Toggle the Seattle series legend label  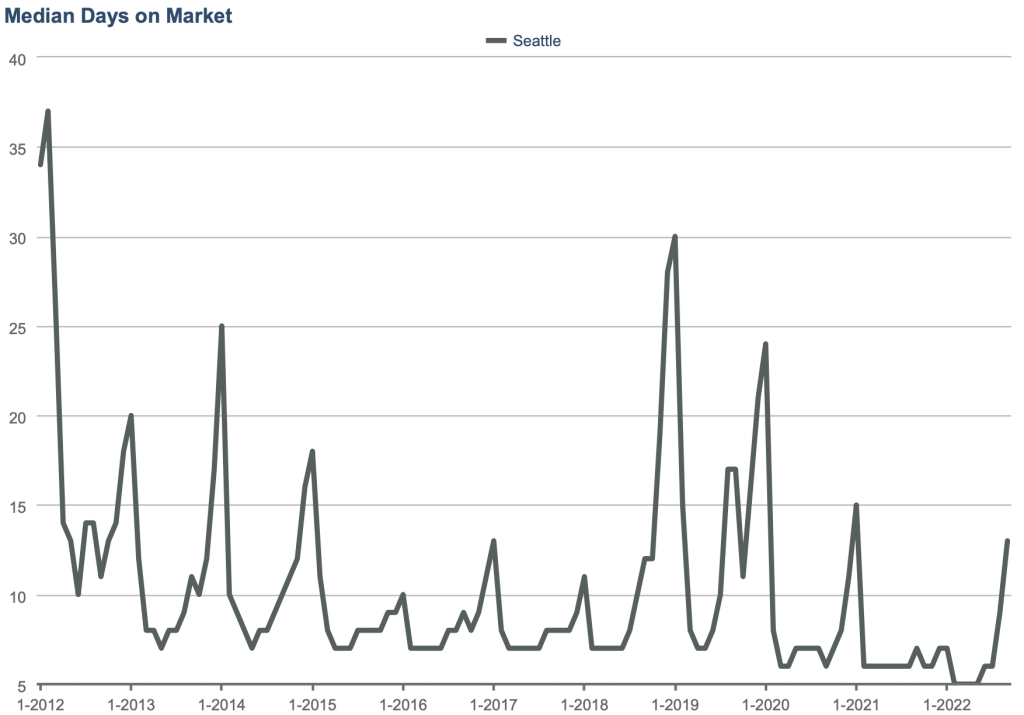tap(536, 41)
